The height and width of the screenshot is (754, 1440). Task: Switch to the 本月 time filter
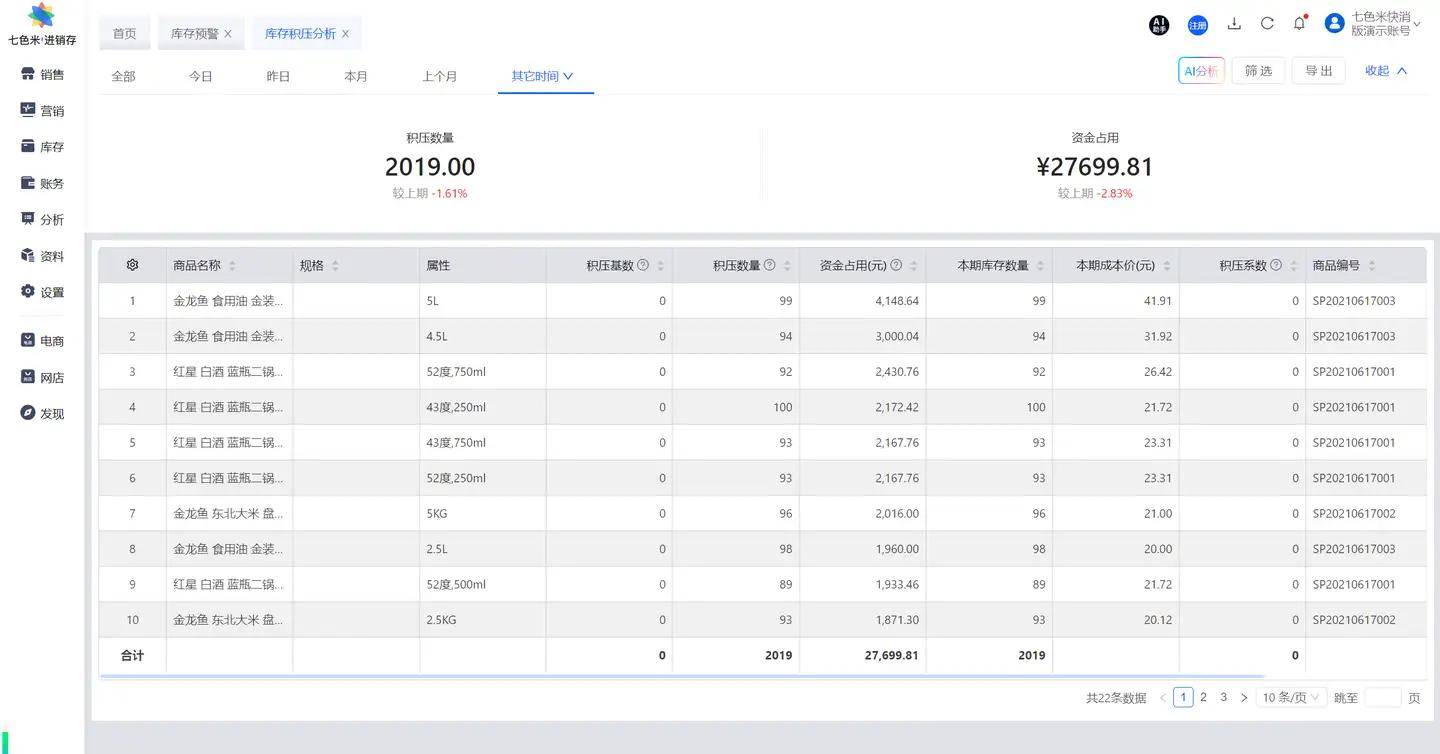coord(356,76)
